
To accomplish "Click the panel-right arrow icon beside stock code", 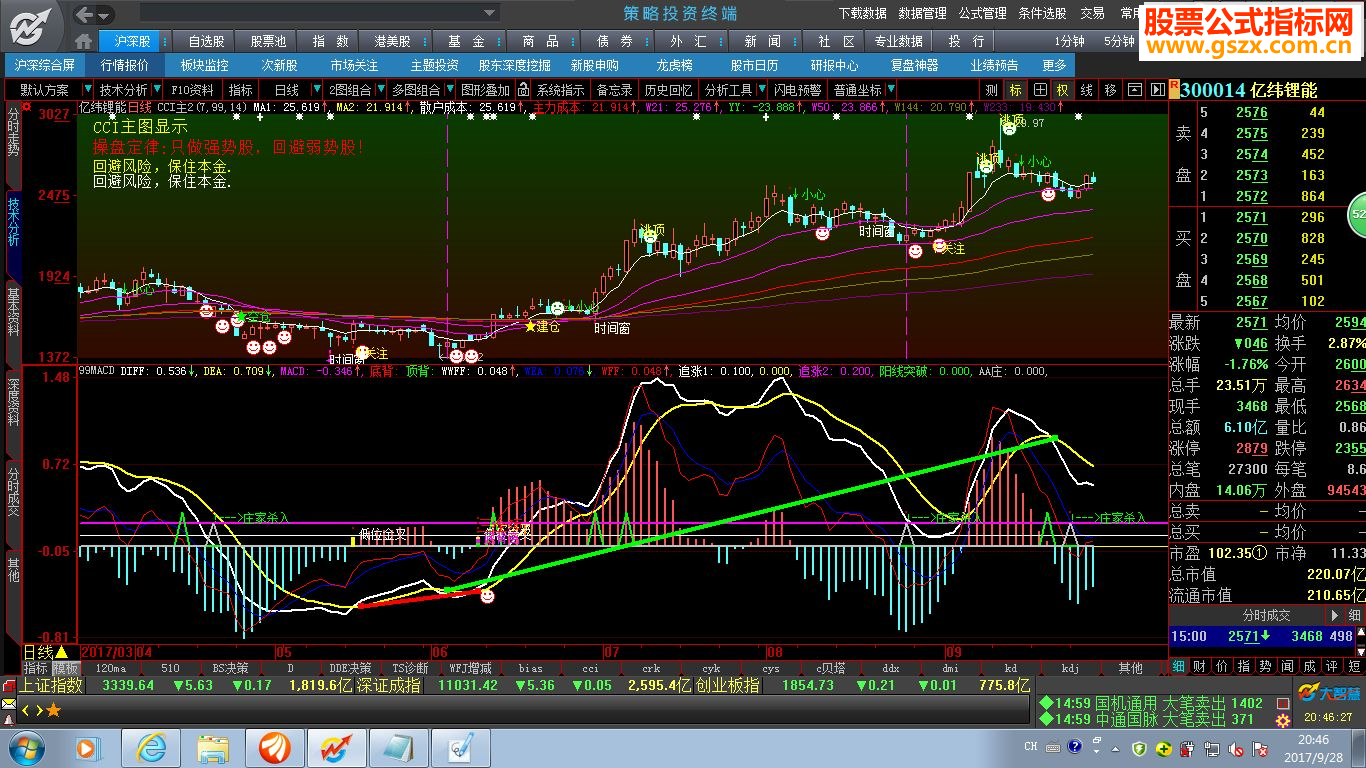I will [x=1158, y=90].
